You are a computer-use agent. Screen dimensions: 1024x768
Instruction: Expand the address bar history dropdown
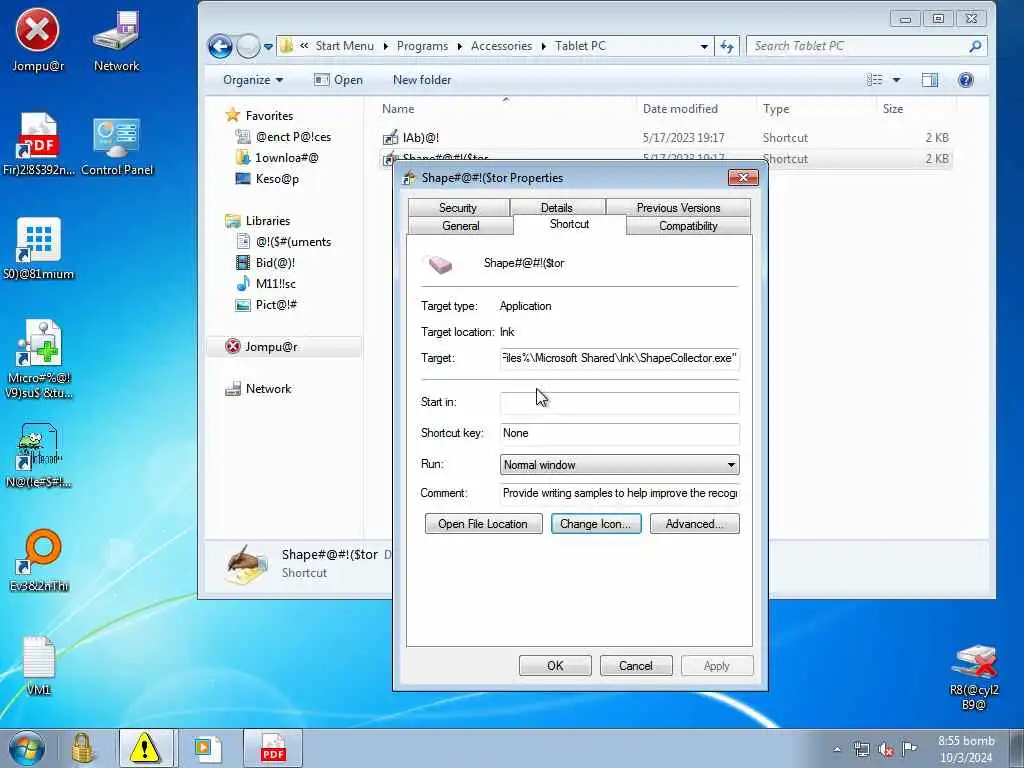(x=704, y=46)
